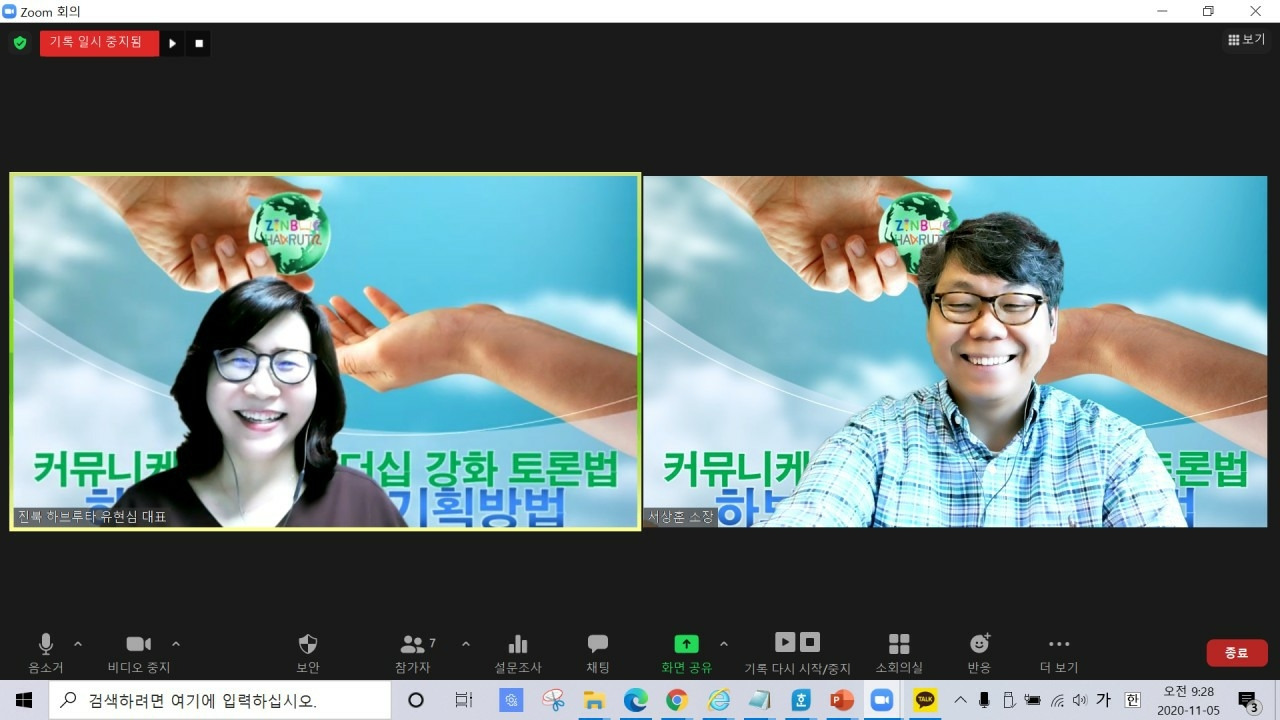
Task: Open the volume control in system tray
Action: pyautogui.click(x=1080, y=700)
